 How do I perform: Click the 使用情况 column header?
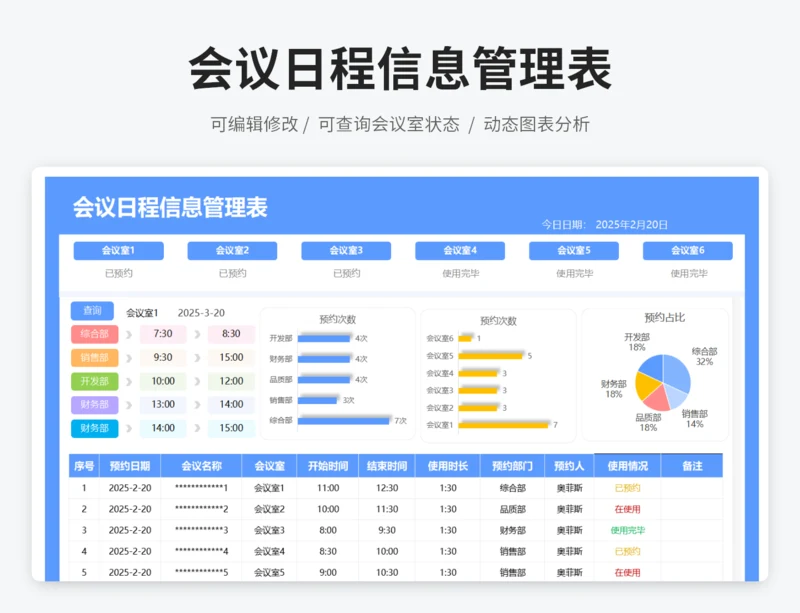[x=628, y=466]
